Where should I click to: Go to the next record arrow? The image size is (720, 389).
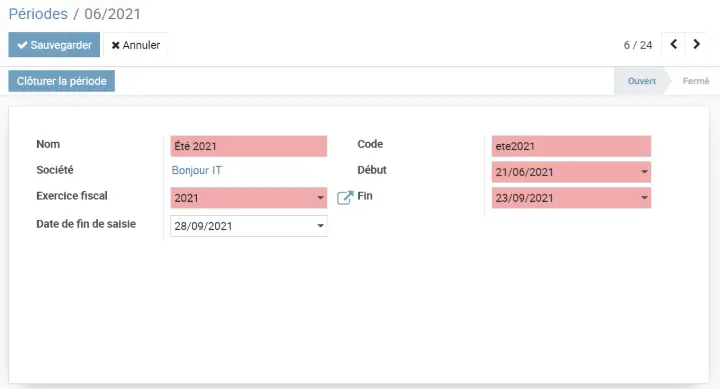(x=697, y=45)
